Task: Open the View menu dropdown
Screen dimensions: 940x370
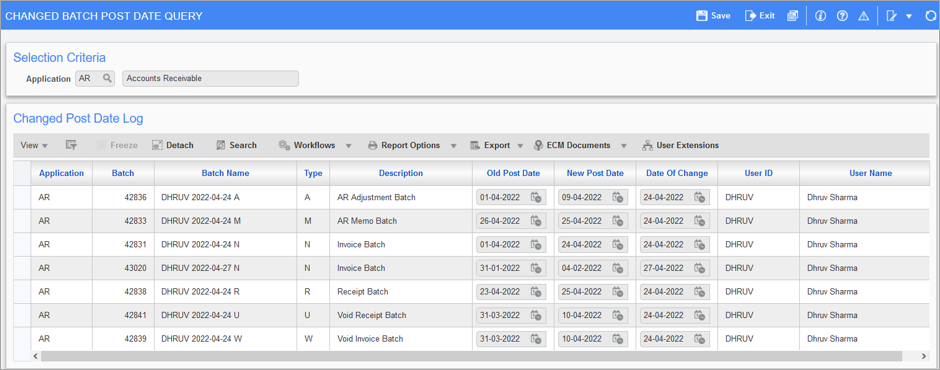Action: [x=34, y=145]
